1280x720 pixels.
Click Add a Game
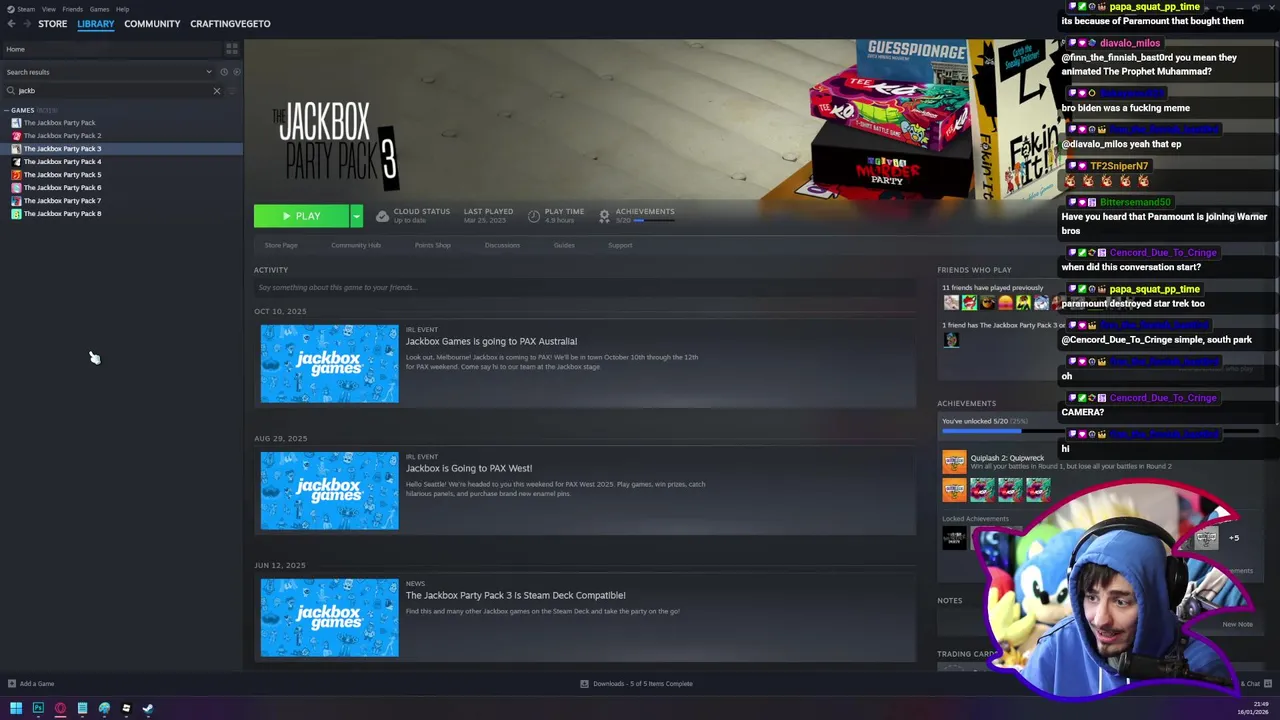pyautogui.click(x=31, y=684)
